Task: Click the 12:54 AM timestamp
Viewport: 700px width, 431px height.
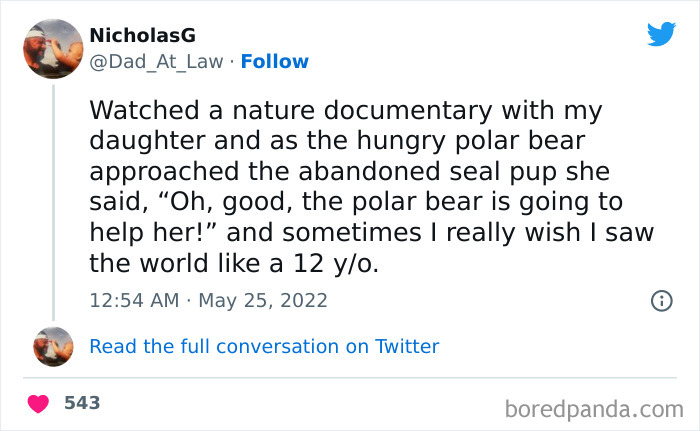Action: click(133, 300)
